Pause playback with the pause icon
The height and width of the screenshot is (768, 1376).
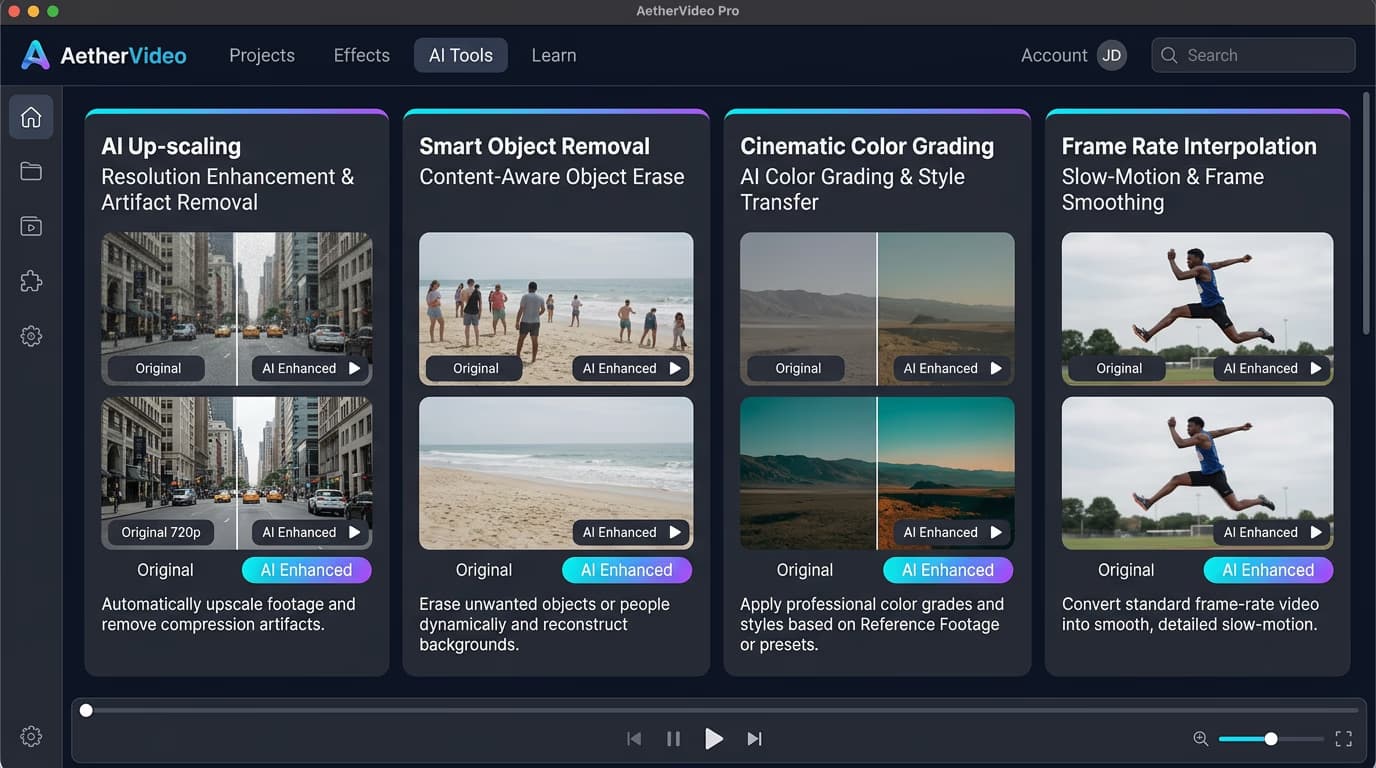coord(673,739)
